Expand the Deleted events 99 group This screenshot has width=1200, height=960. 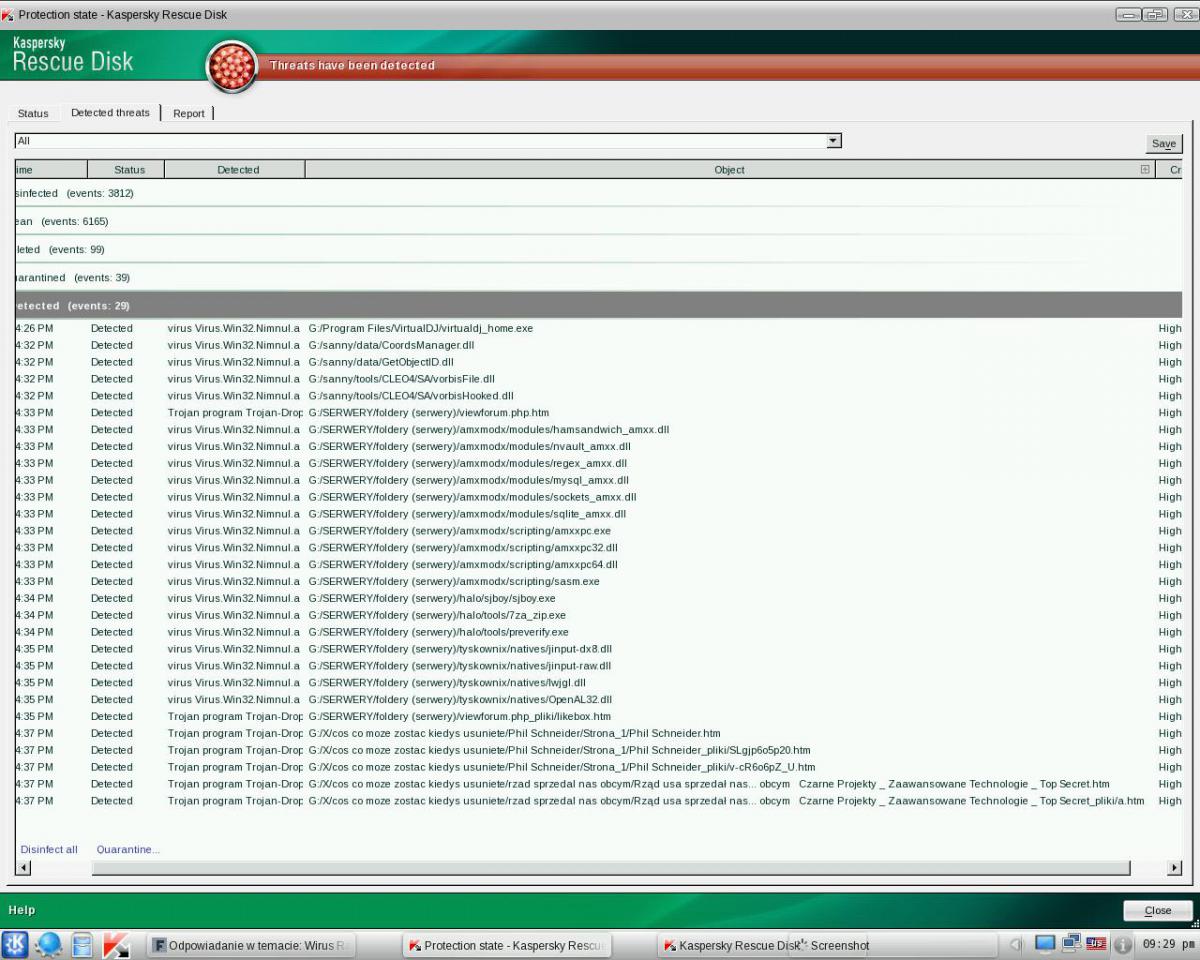pyautogui.click(x=598, y=249)
